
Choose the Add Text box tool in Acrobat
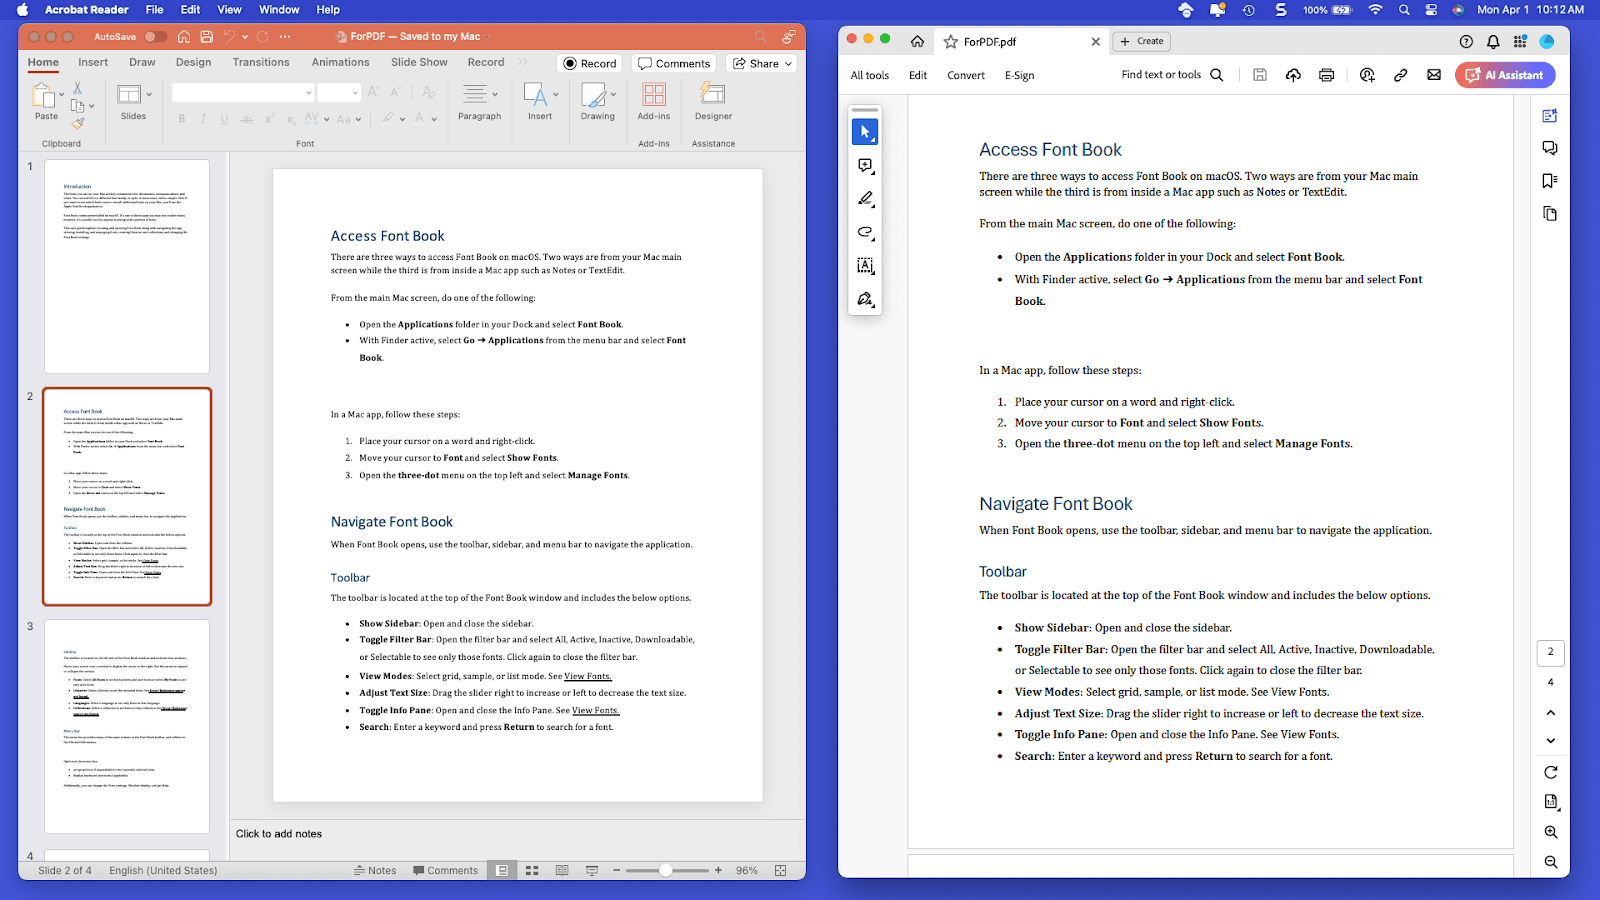[865, 266]
